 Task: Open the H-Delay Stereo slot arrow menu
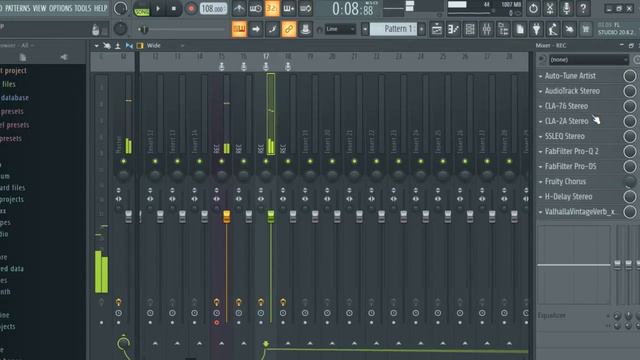point(540,197)
